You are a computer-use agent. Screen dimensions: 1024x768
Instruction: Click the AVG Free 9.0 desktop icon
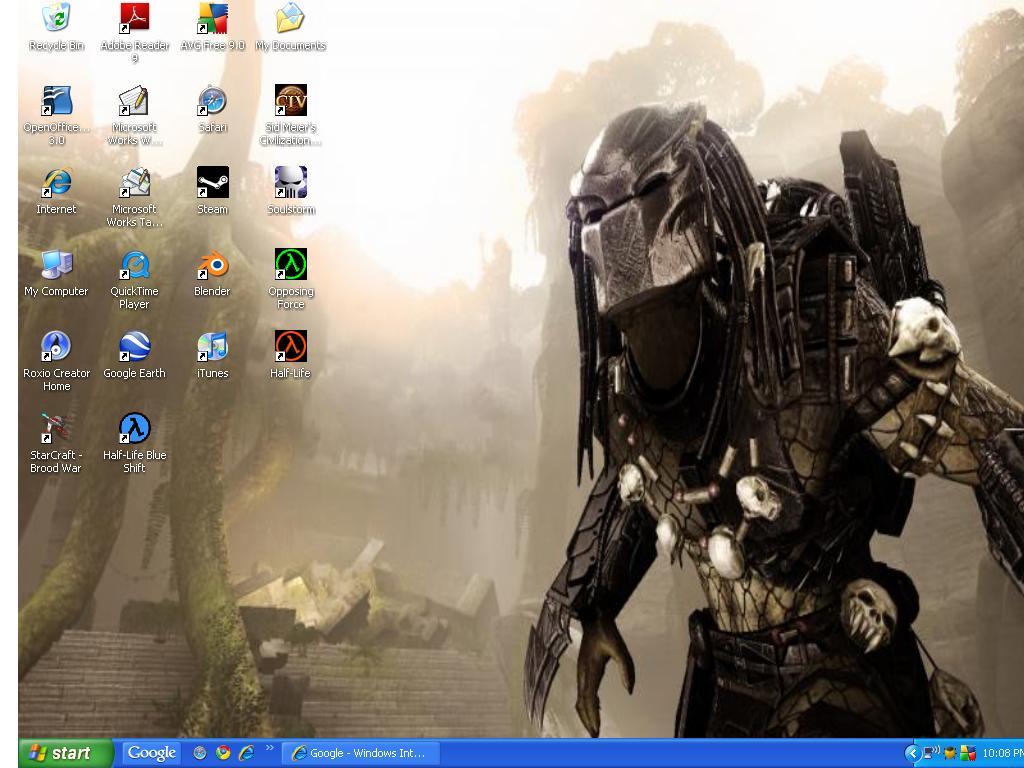click(x=212, y=19)
